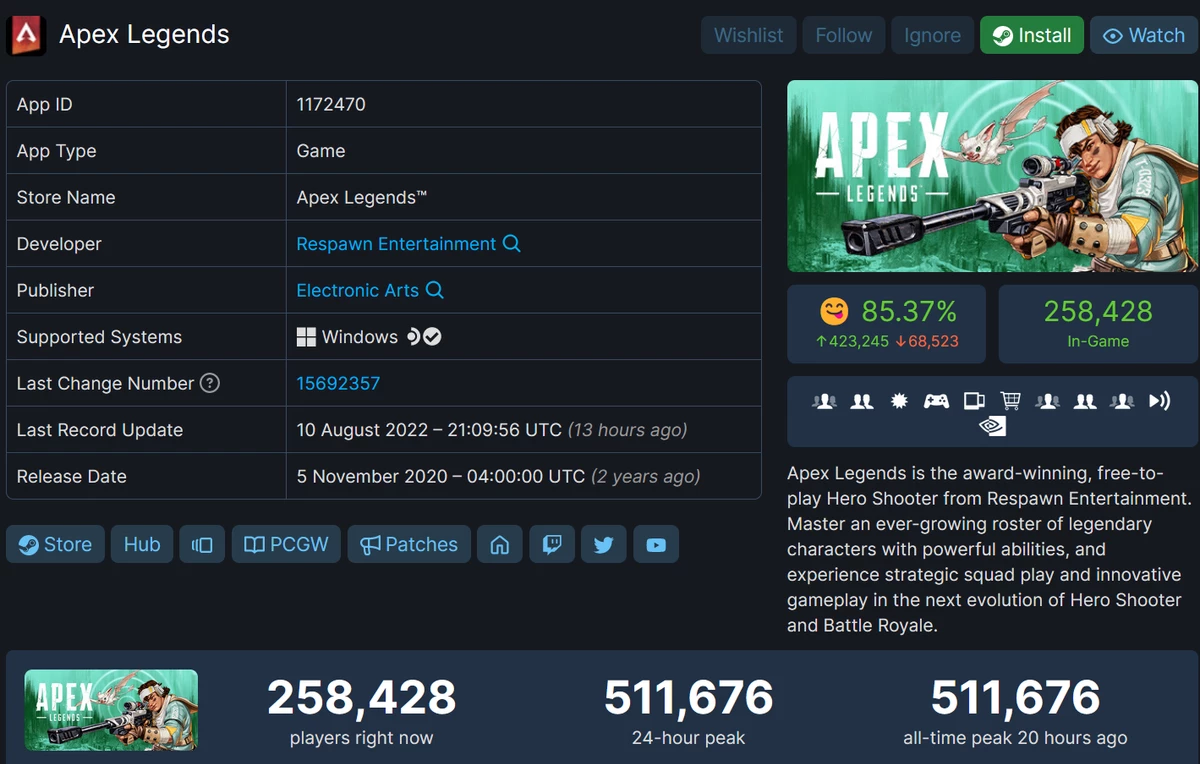
Task: Click the 258,428 players right now figure
Action: 361,697
